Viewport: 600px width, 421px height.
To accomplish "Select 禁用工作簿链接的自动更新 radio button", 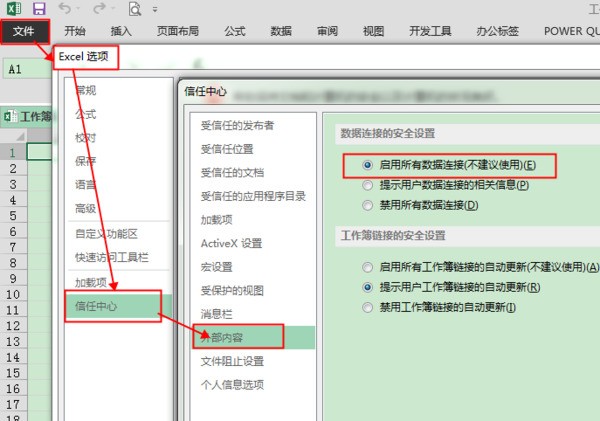I will click(x=367, y=307).
